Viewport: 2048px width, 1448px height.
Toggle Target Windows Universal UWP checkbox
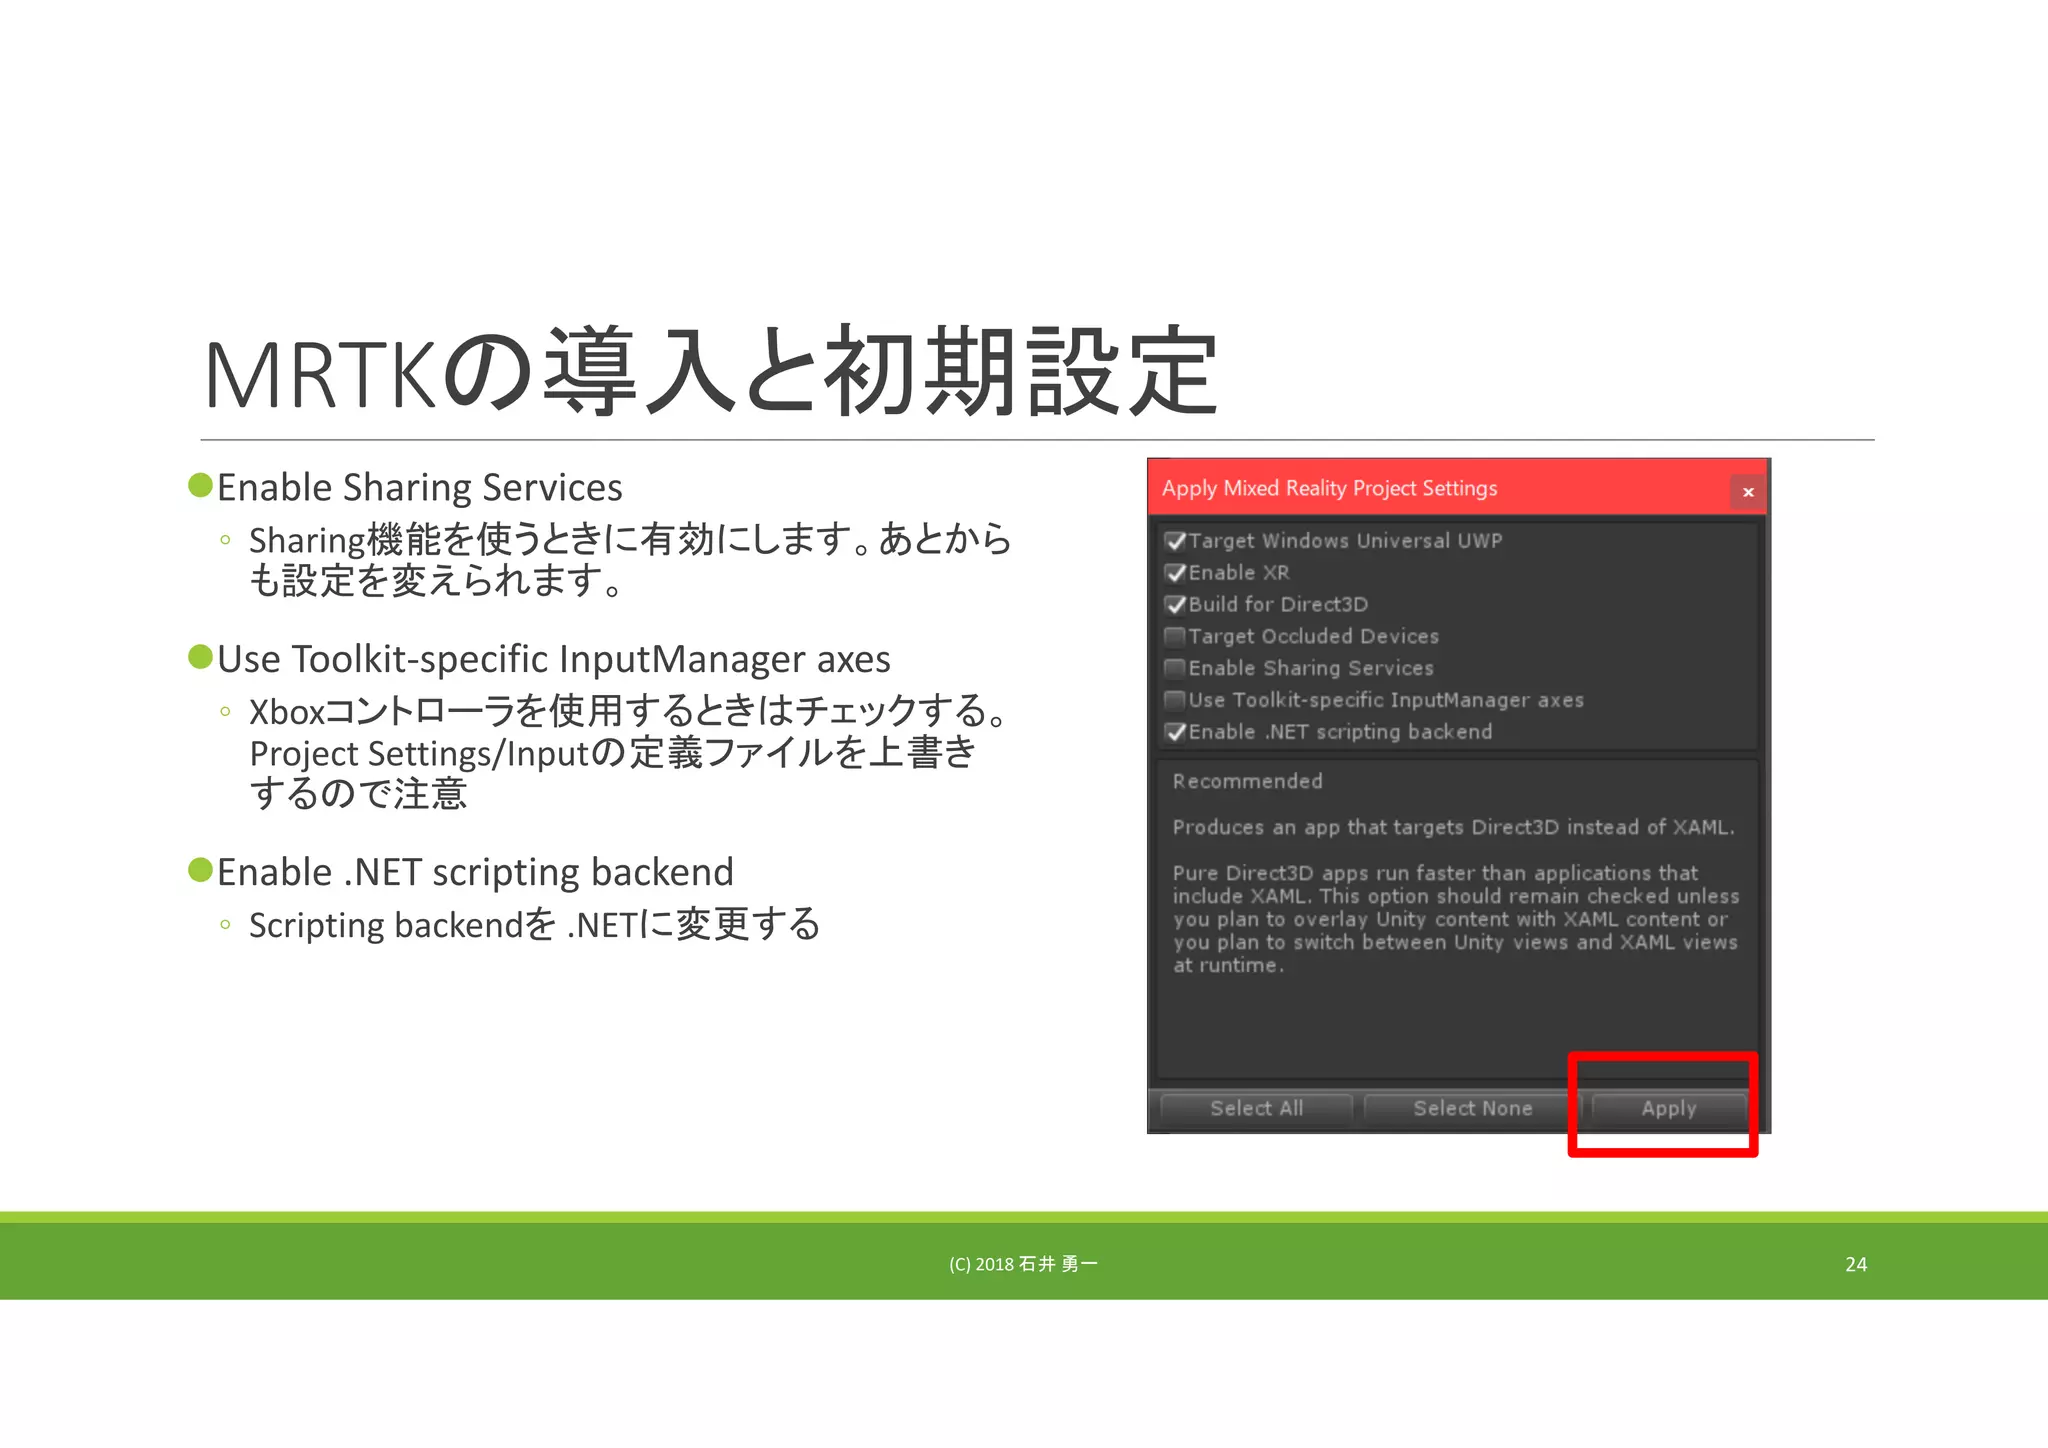1175,541
